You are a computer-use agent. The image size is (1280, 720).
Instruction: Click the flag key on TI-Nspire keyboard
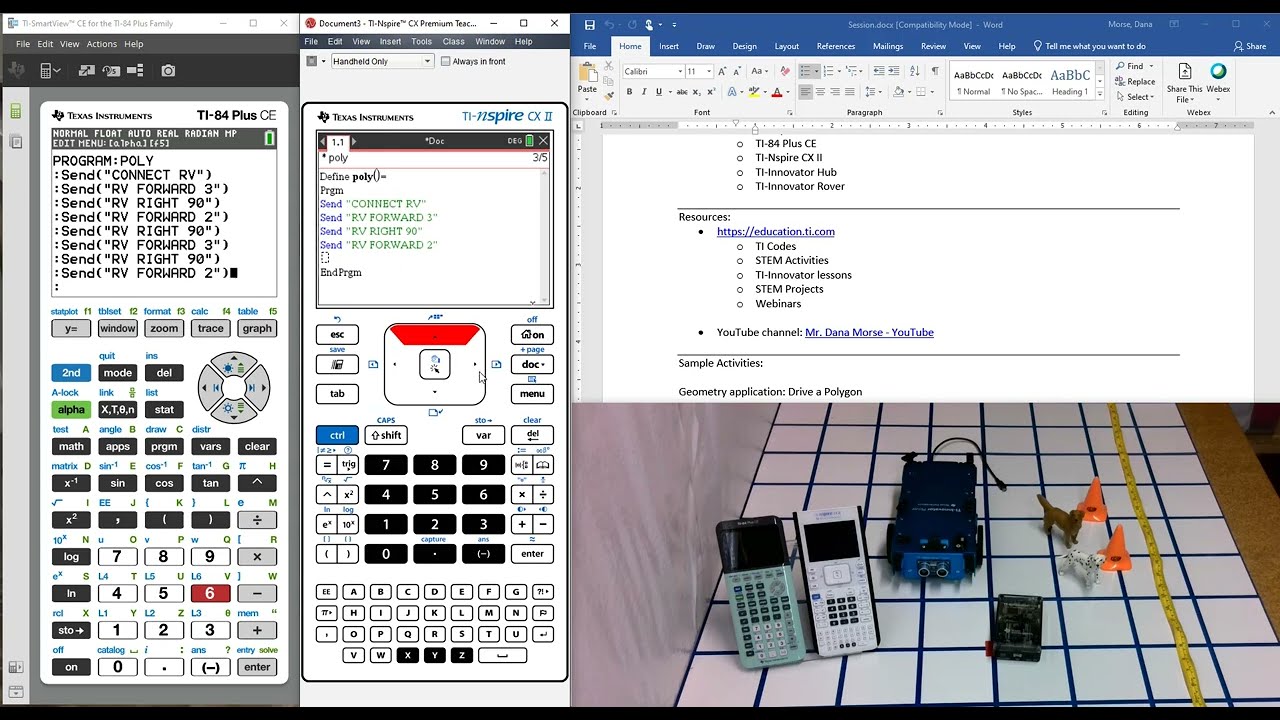click(x=543, y=613)
